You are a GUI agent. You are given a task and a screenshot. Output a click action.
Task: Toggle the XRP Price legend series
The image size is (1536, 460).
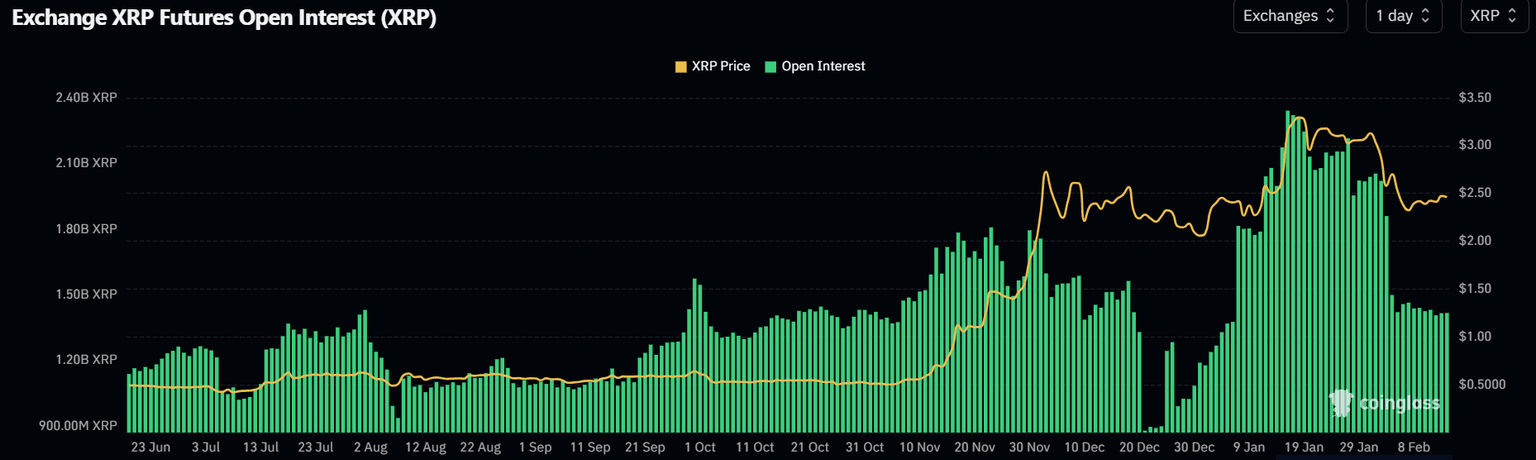(720, 66)
